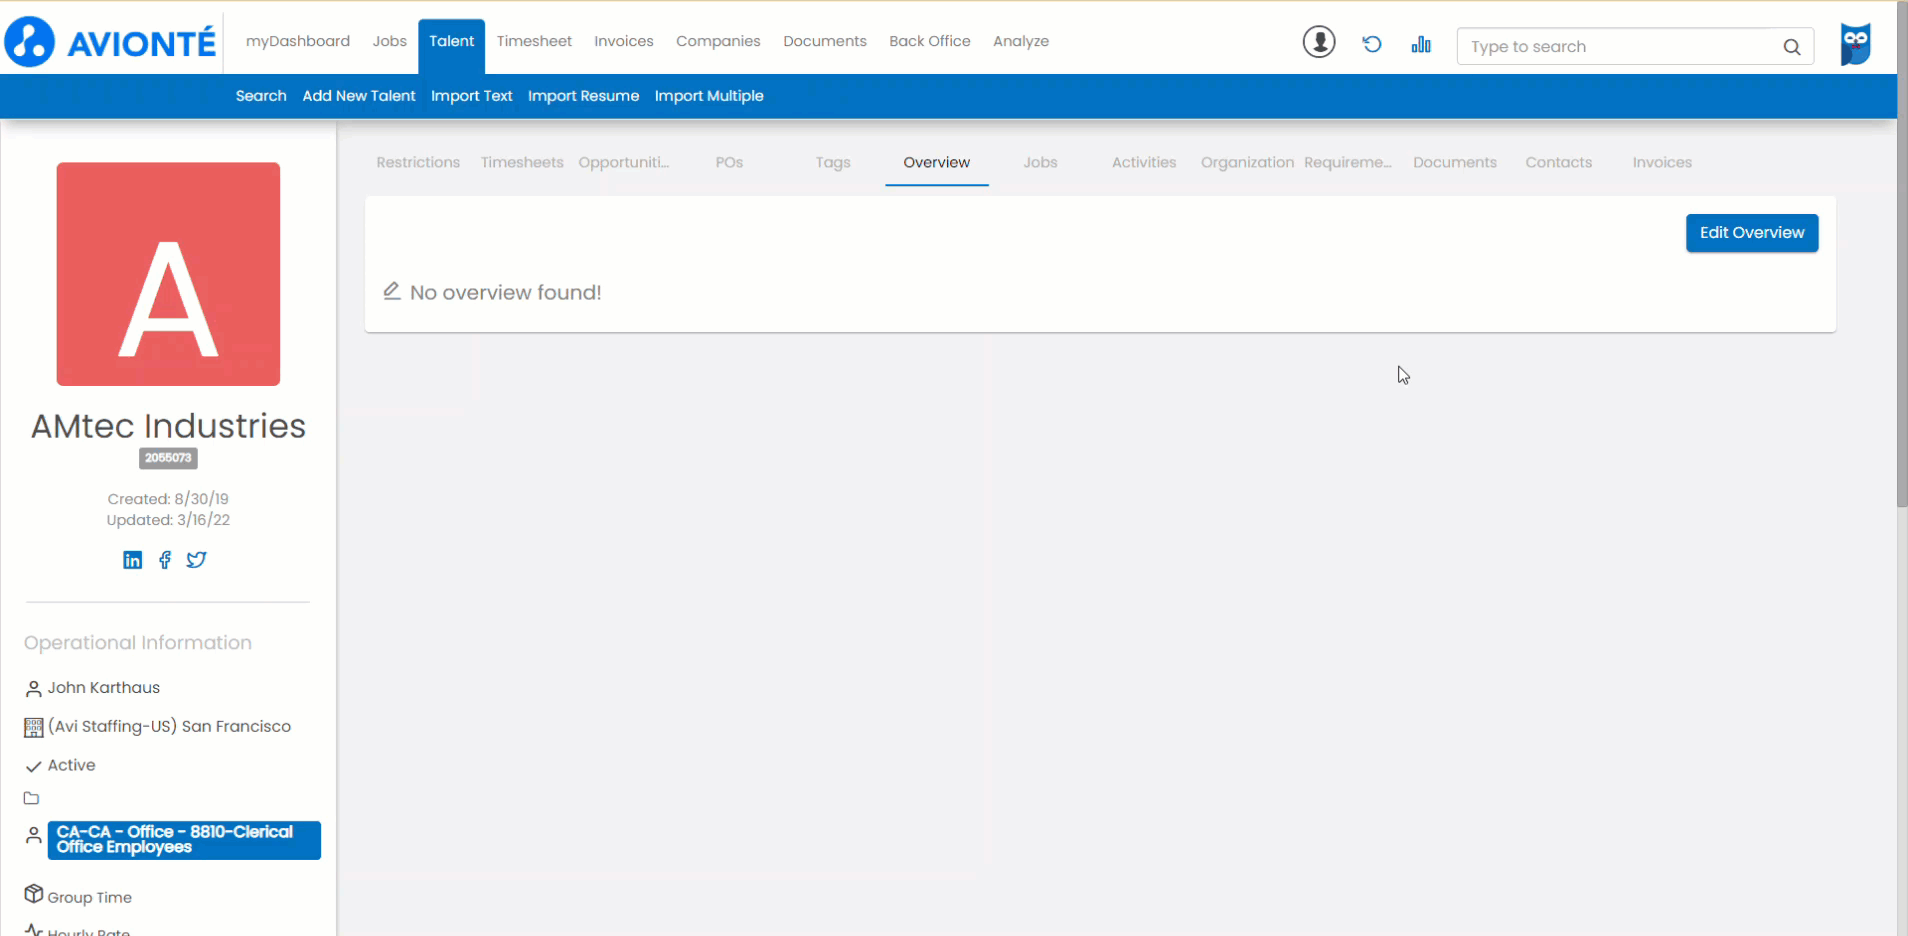This screenshot has width=1908, height=936.
Task: Click the Updated: 3/16/22 text
Action: tap(168, 520)
